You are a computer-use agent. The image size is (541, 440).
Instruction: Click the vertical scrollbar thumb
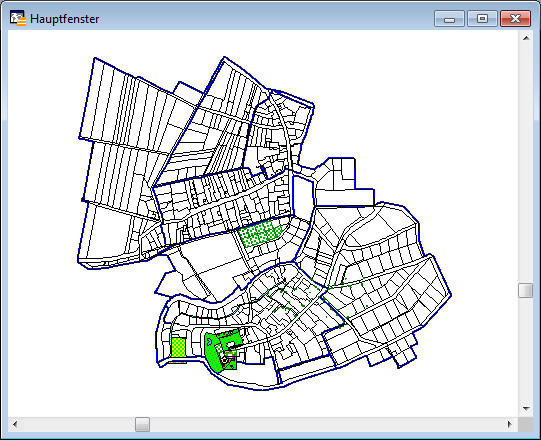coord(526,290)
